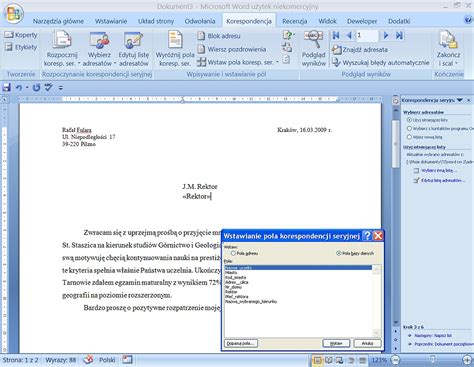
Task: Click zoom in plus button
Action: [468, 360]
